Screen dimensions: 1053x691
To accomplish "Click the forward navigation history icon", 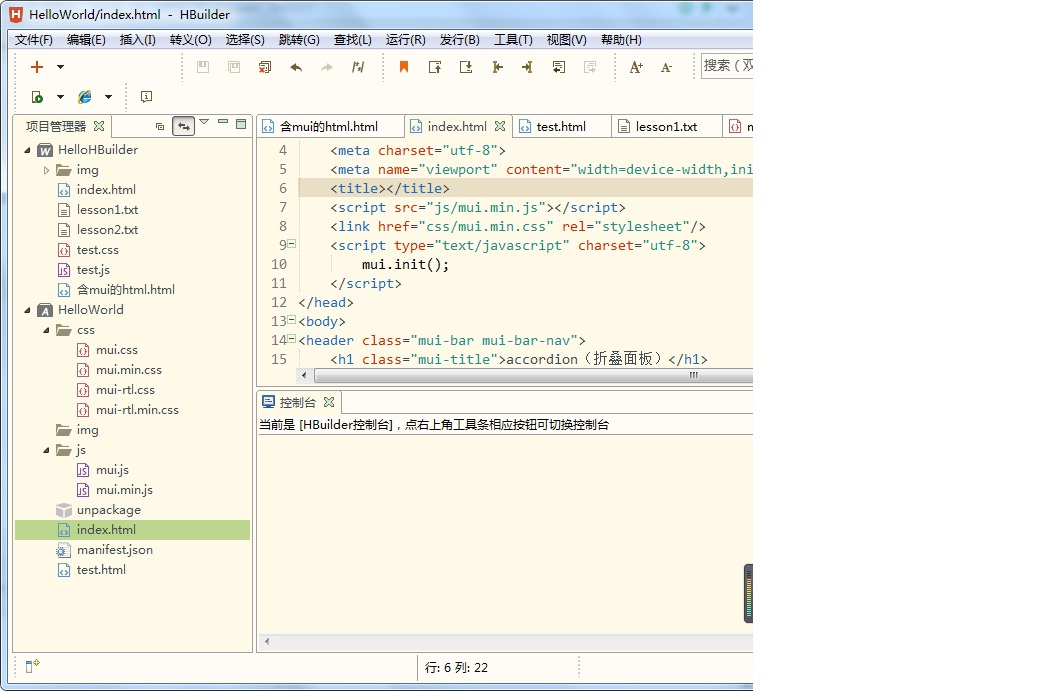I will tap(590, 66).
